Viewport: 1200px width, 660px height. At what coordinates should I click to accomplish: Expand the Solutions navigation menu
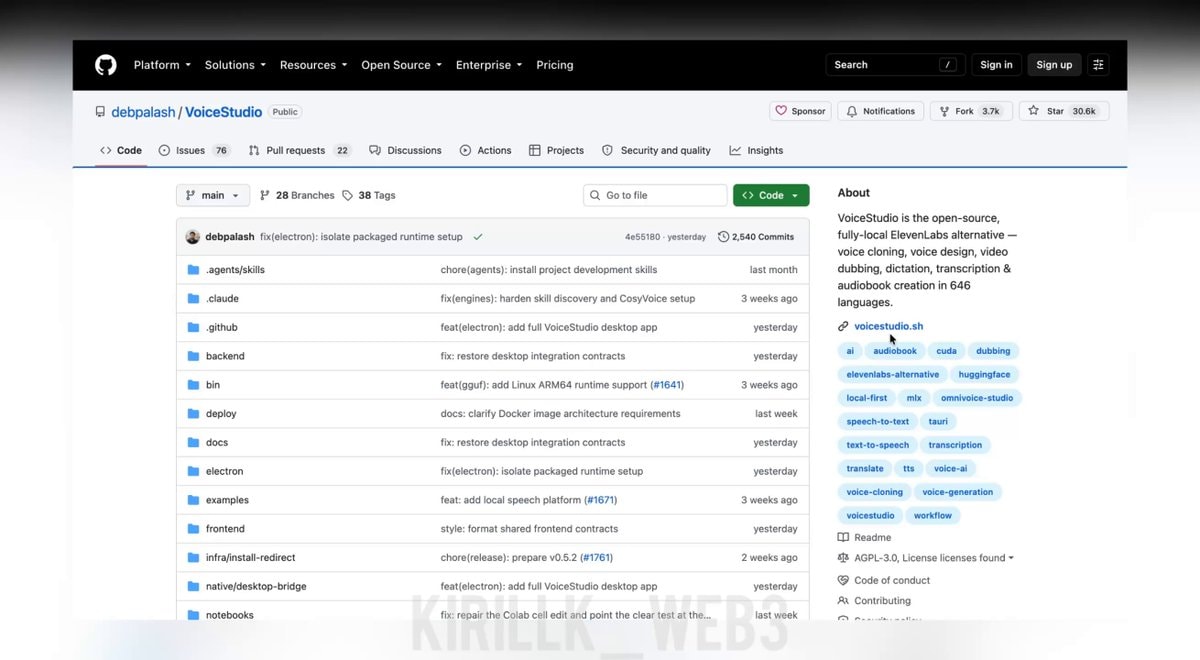pos(235,65)
